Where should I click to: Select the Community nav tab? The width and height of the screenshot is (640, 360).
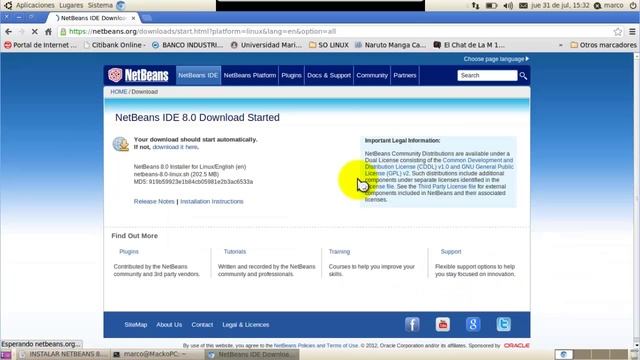coord(372,76)
